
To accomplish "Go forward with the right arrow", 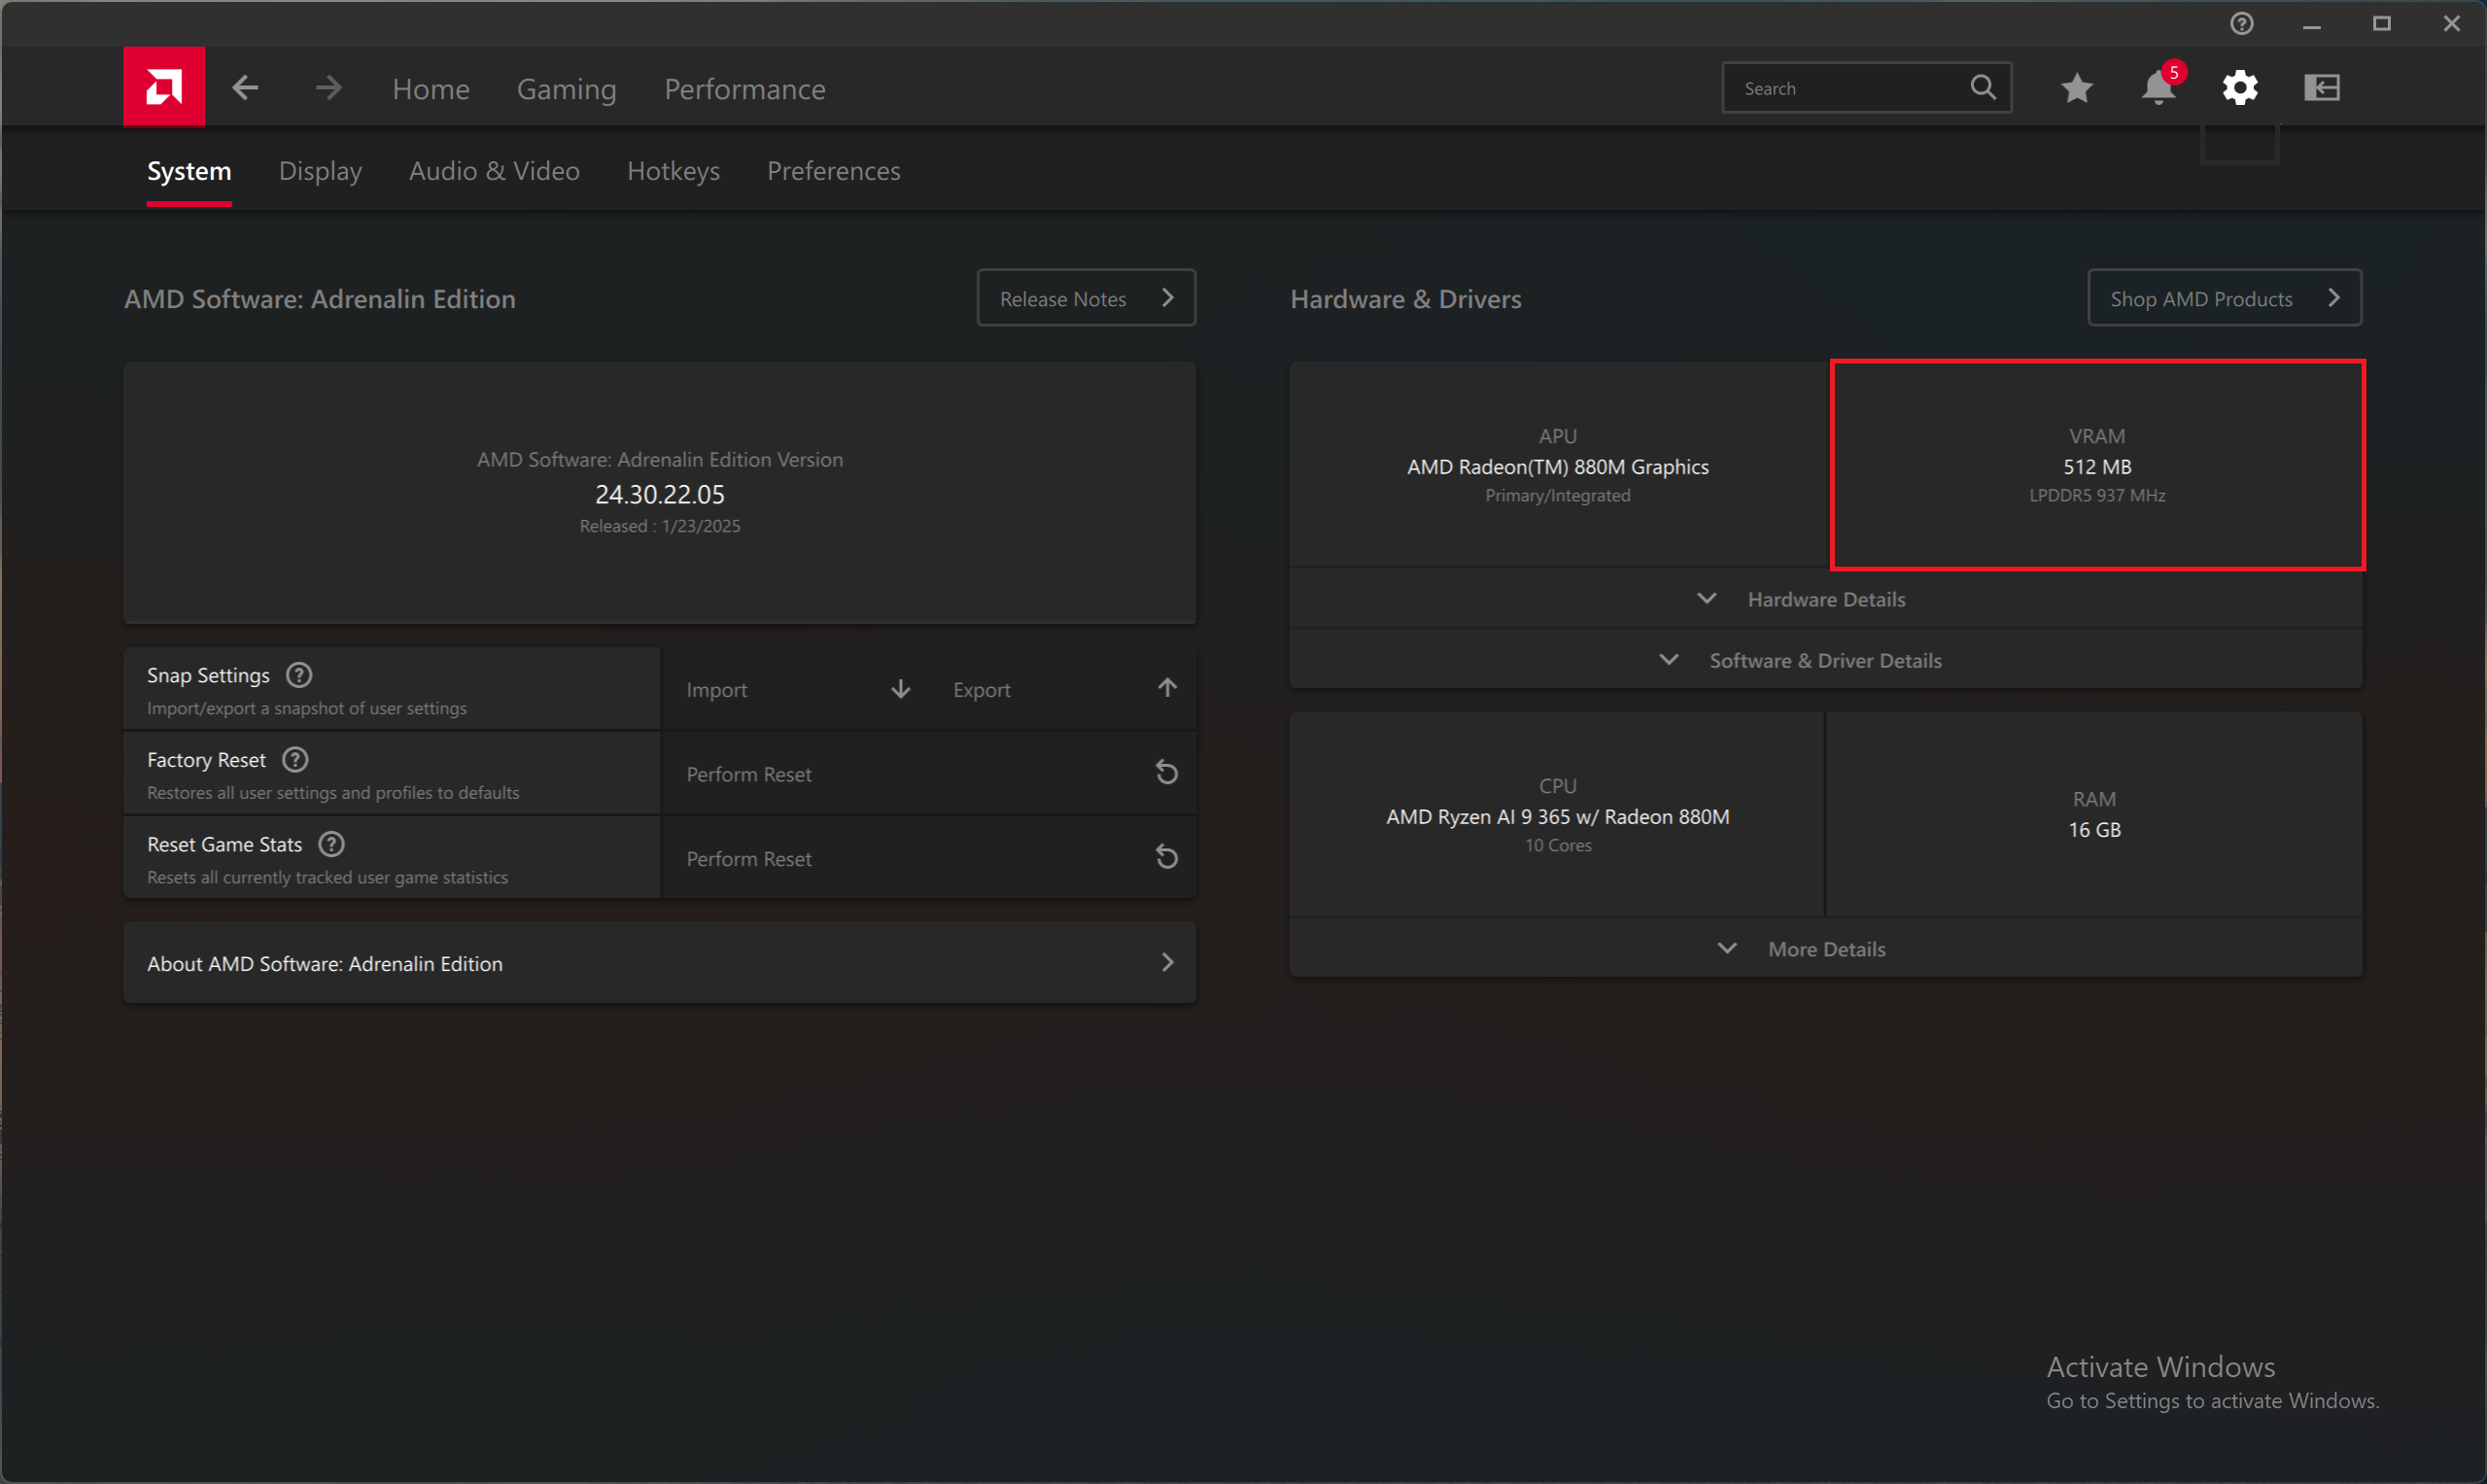I will click(328, 88).
